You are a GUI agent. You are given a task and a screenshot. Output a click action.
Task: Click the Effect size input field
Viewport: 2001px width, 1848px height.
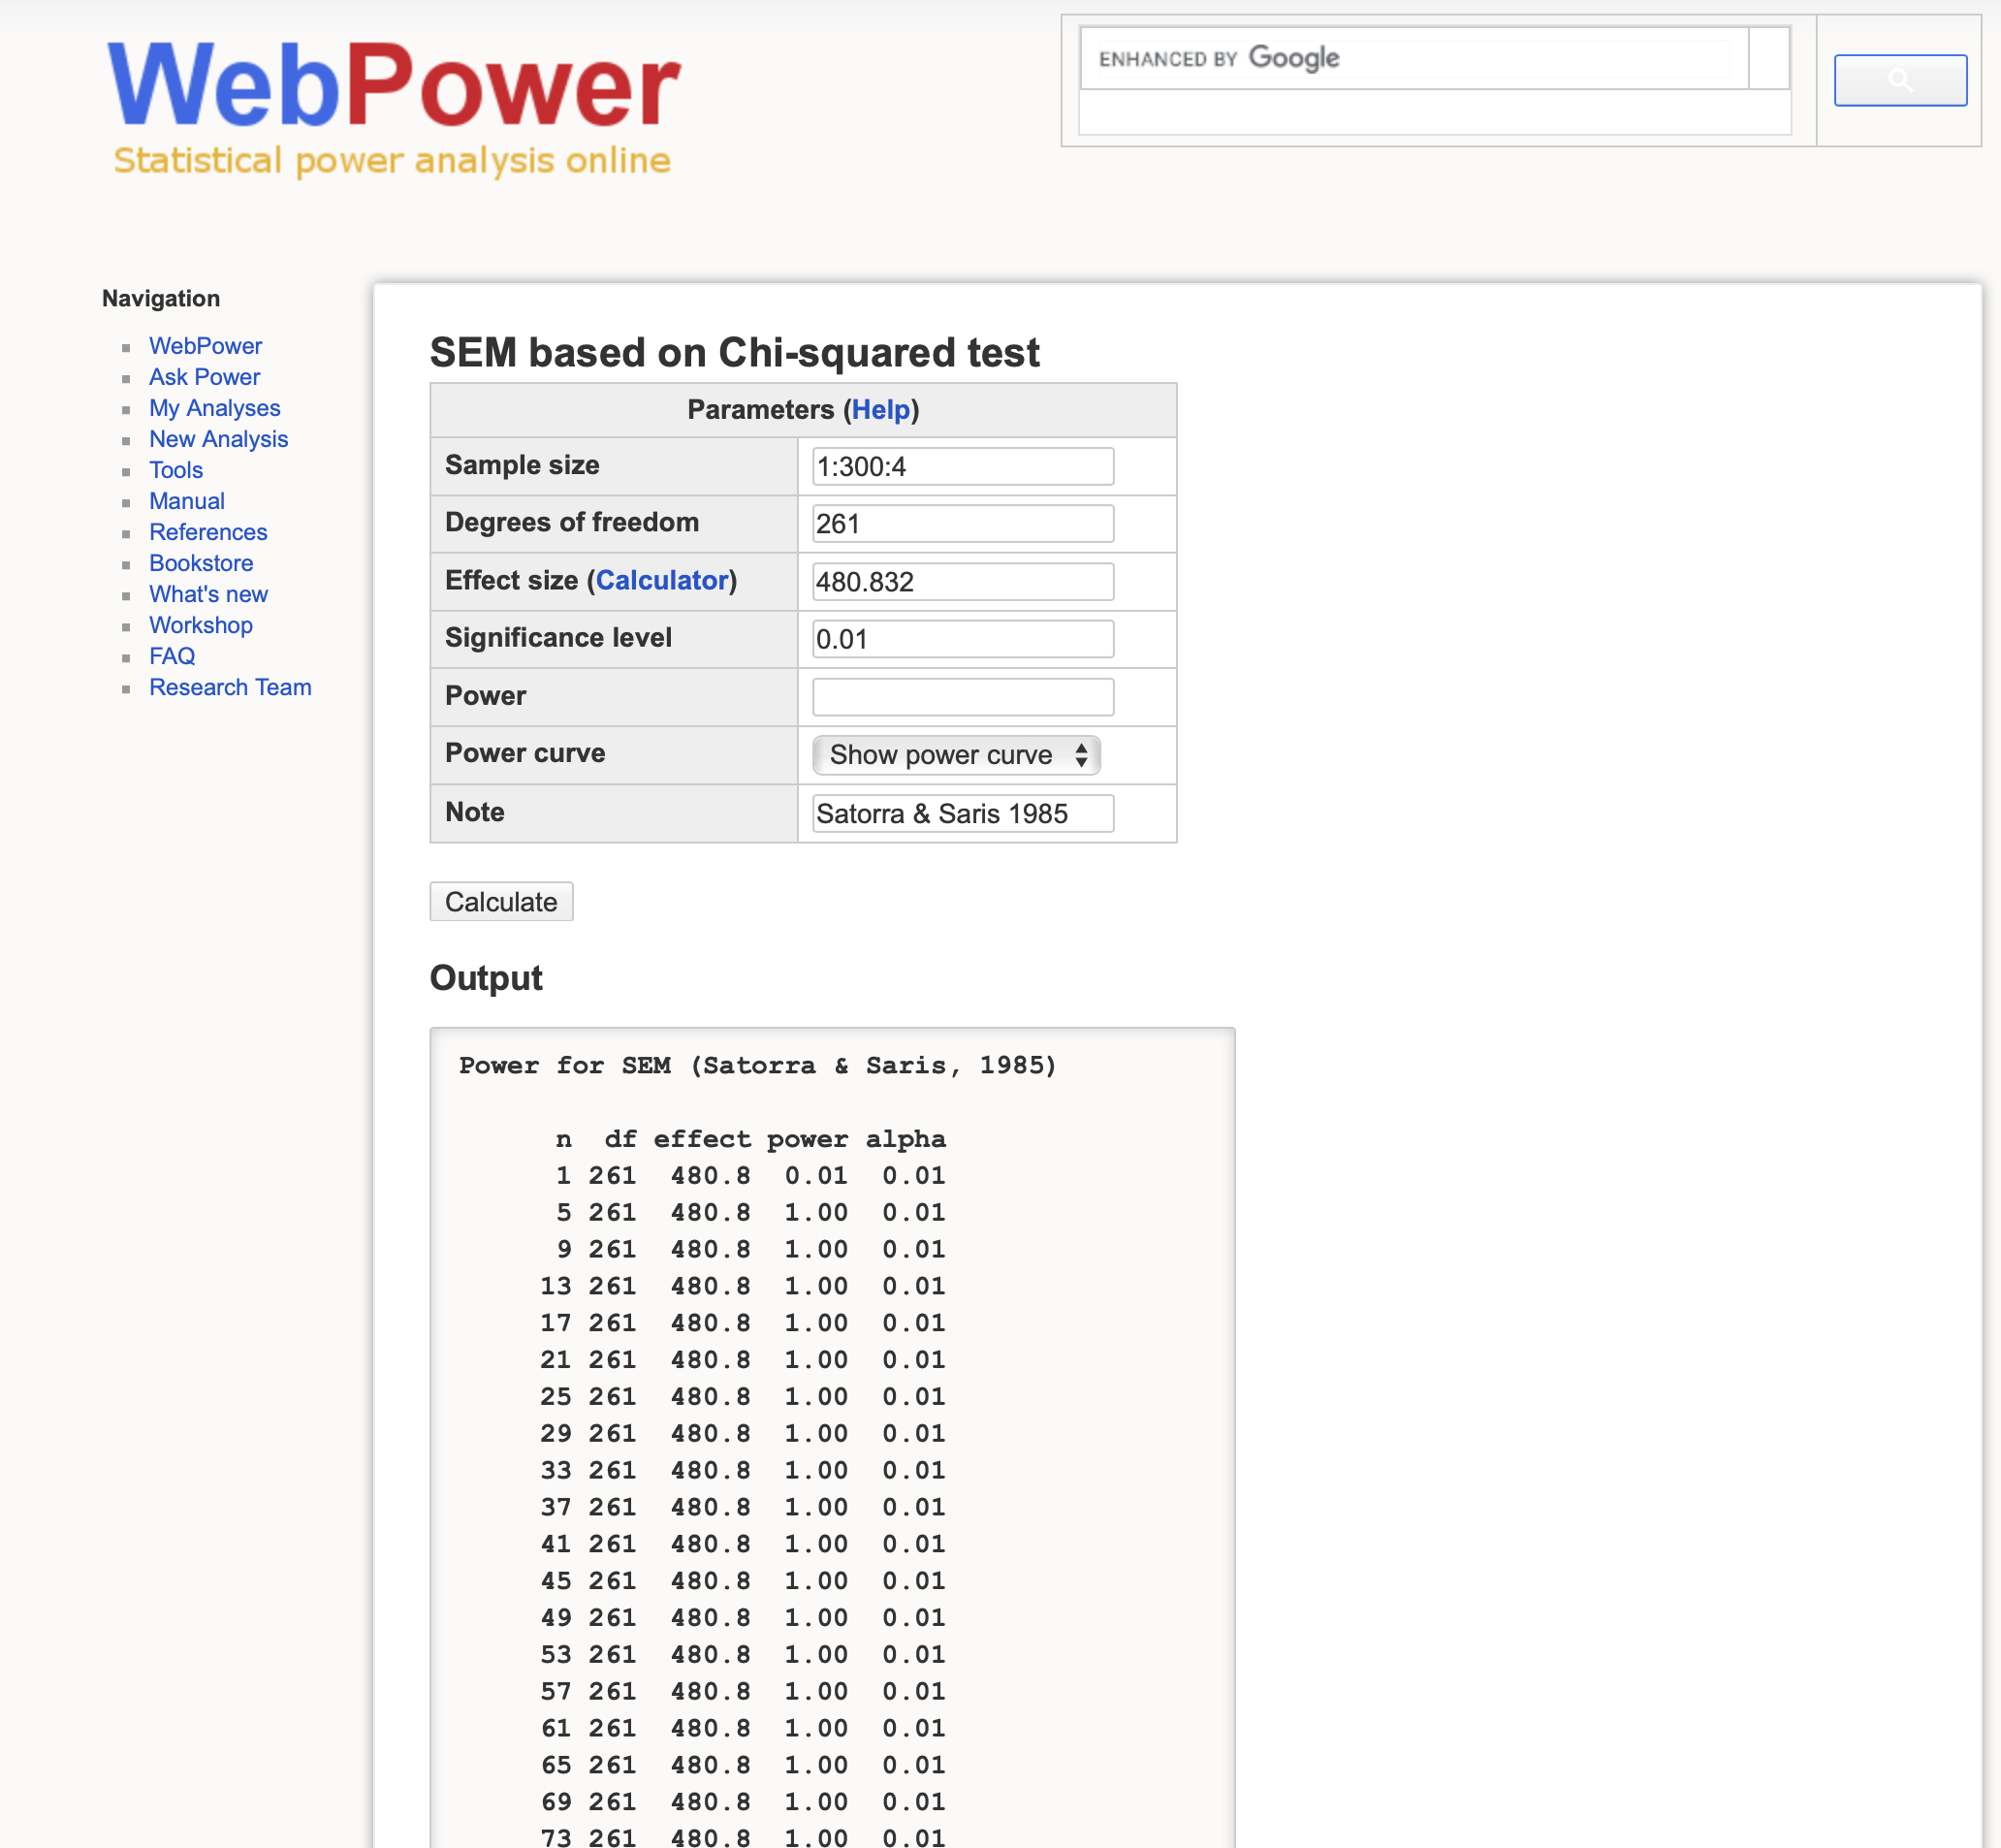[962, 581]
